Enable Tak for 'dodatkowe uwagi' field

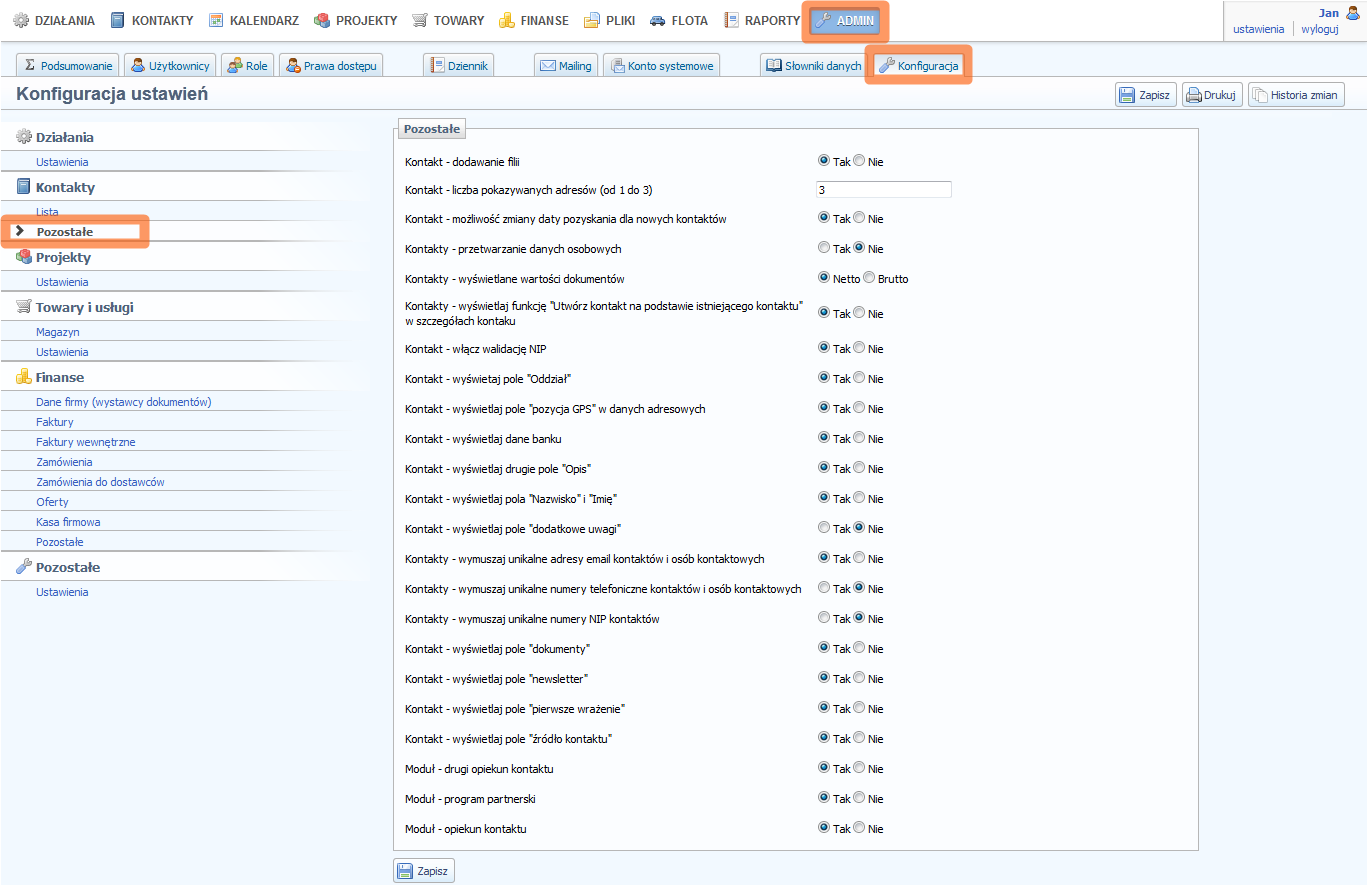click(x=824, y=528)
